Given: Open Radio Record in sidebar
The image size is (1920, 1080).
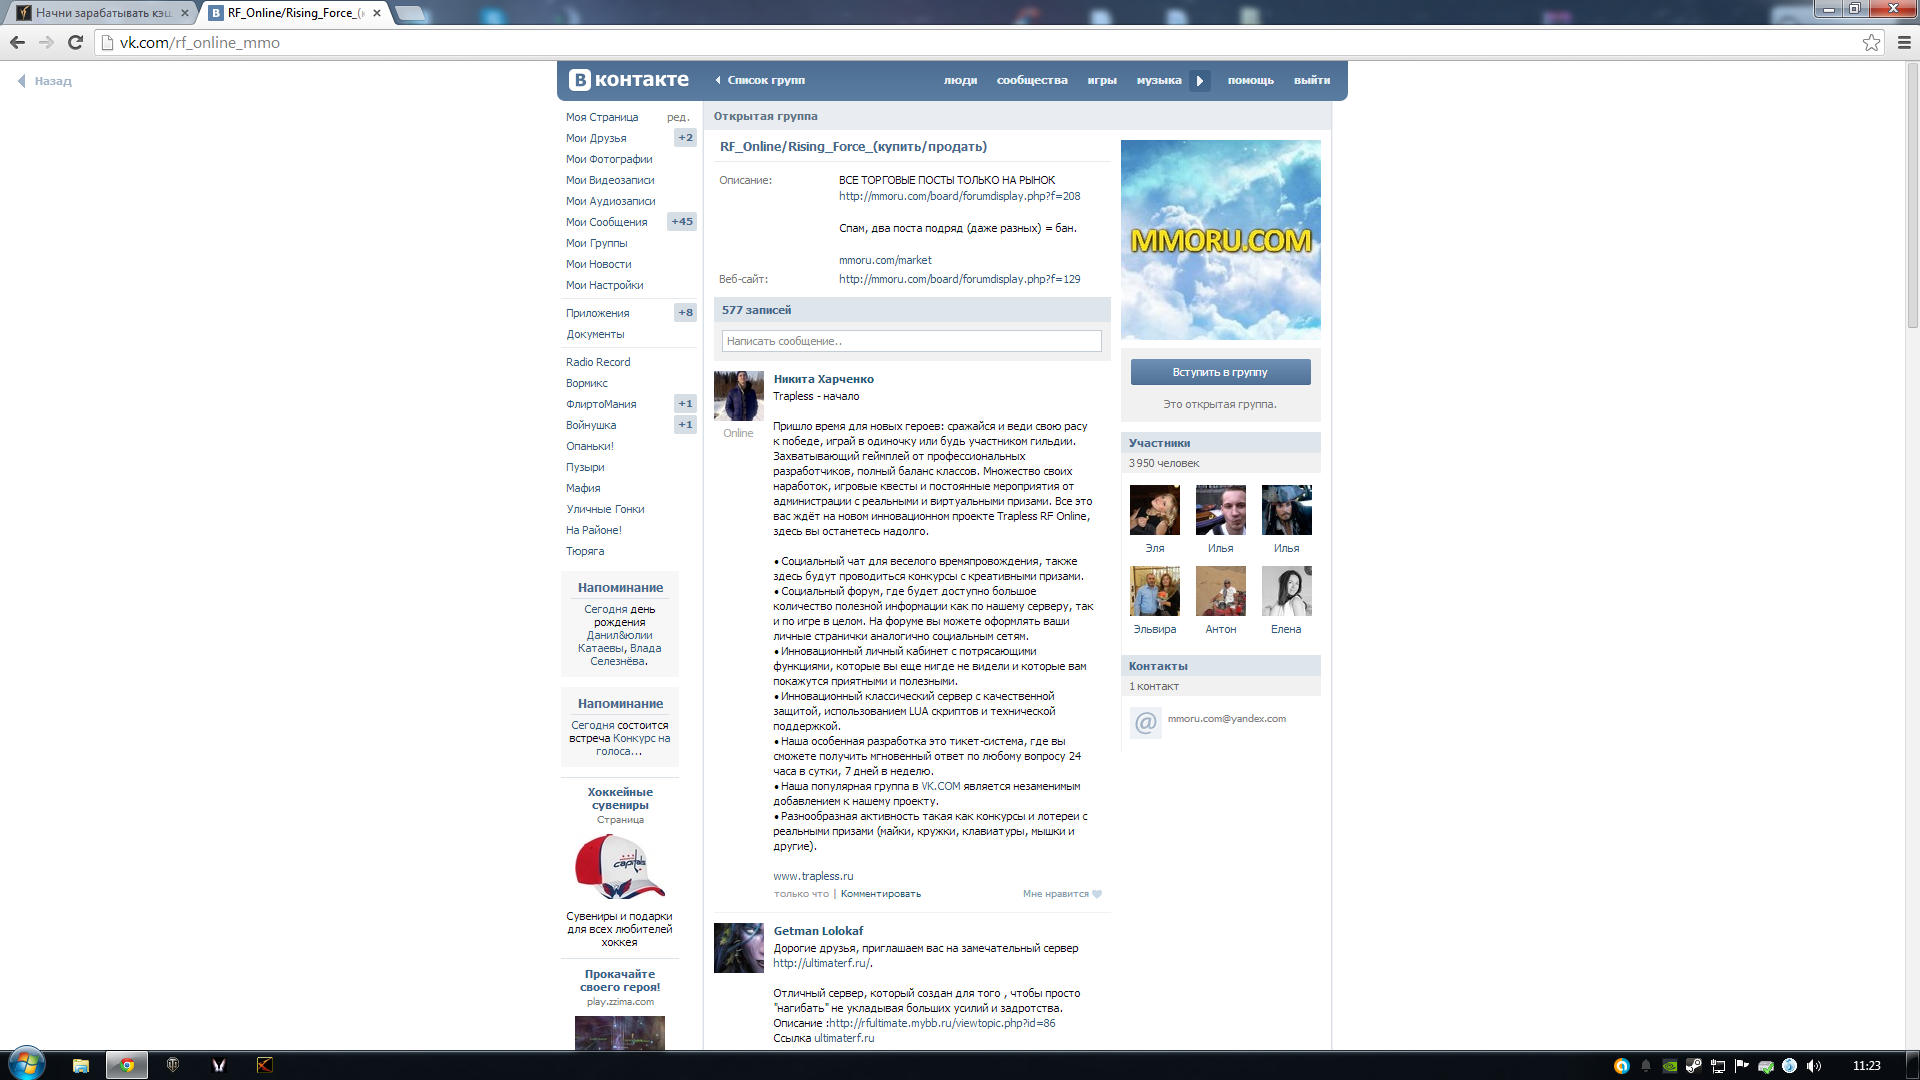Looking at the screenshot, I should pyautogui.click(x=598, y=362).
